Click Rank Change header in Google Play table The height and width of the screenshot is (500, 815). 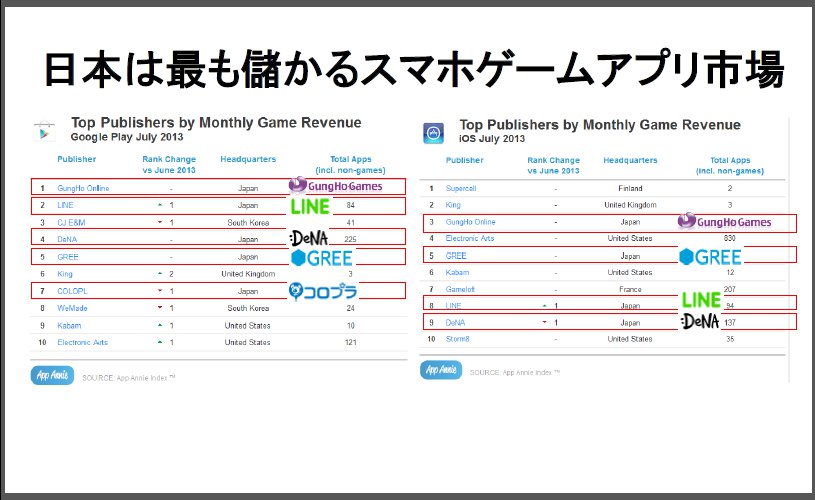[169, 165]
